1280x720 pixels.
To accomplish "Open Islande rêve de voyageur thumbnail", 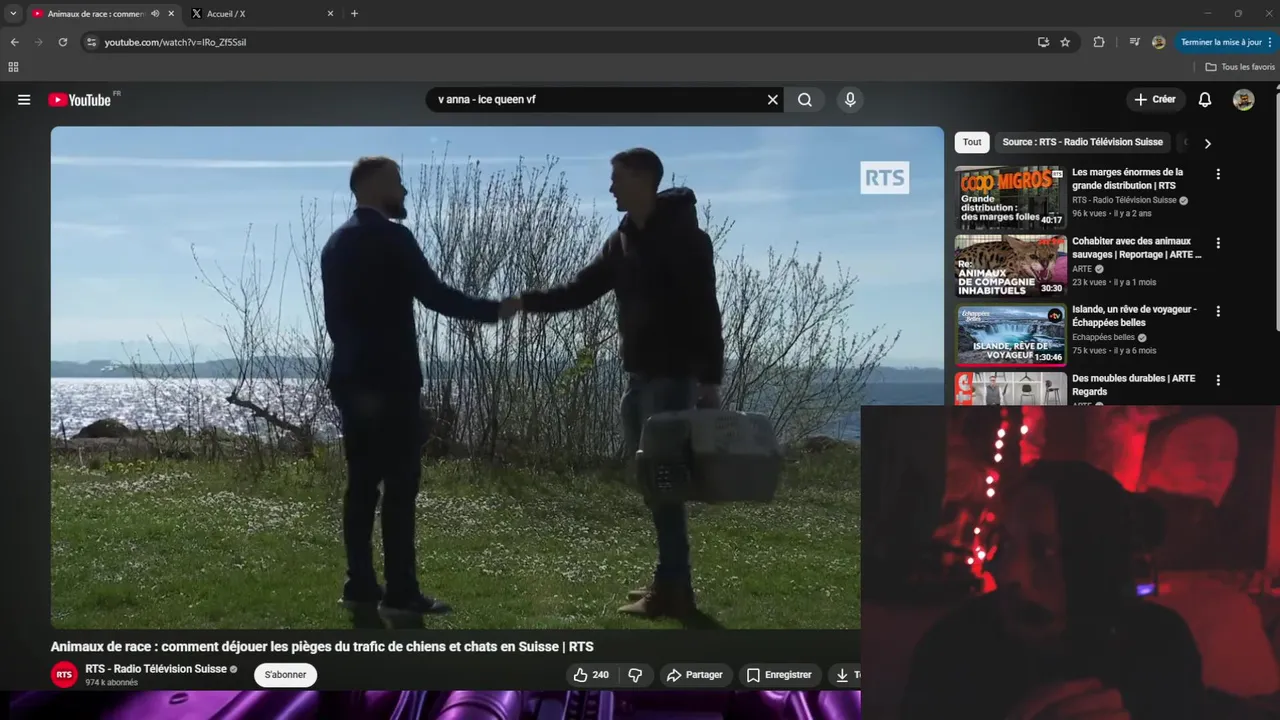I will tap(1010, 335).
